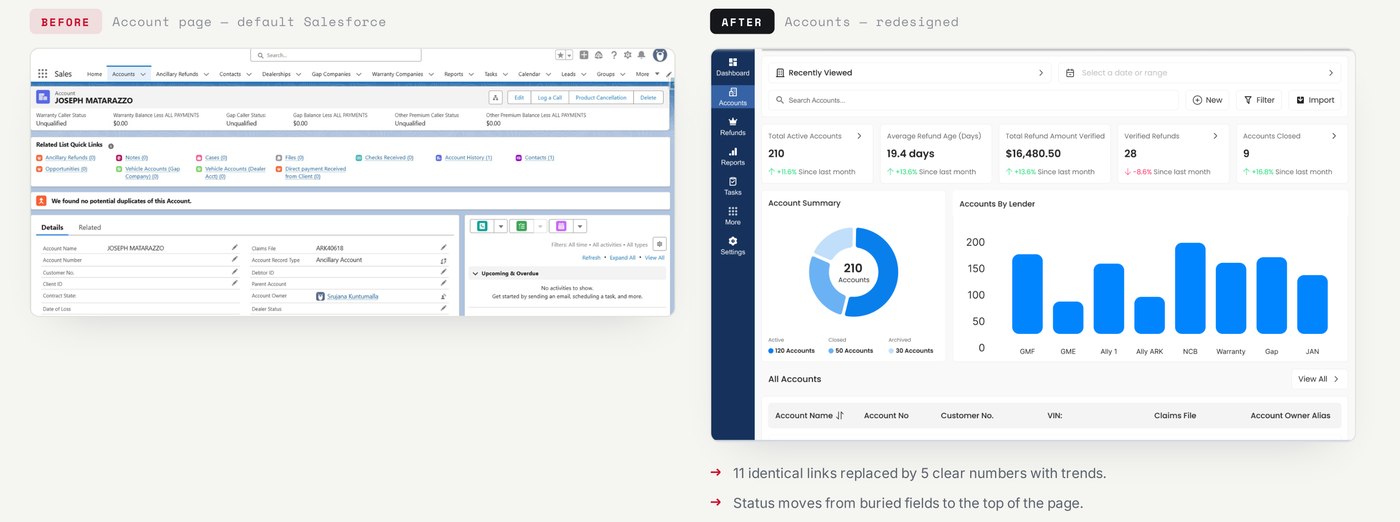Click the Edit button on account header
Viewport: 1400px width, 522px height.
tap(517, 97)
